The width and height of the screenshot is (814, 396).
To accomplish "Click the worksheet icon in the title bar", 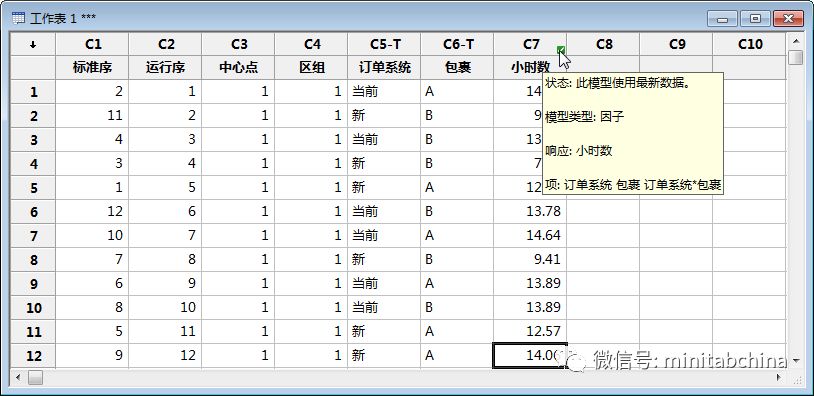I will tap(18, 19).
